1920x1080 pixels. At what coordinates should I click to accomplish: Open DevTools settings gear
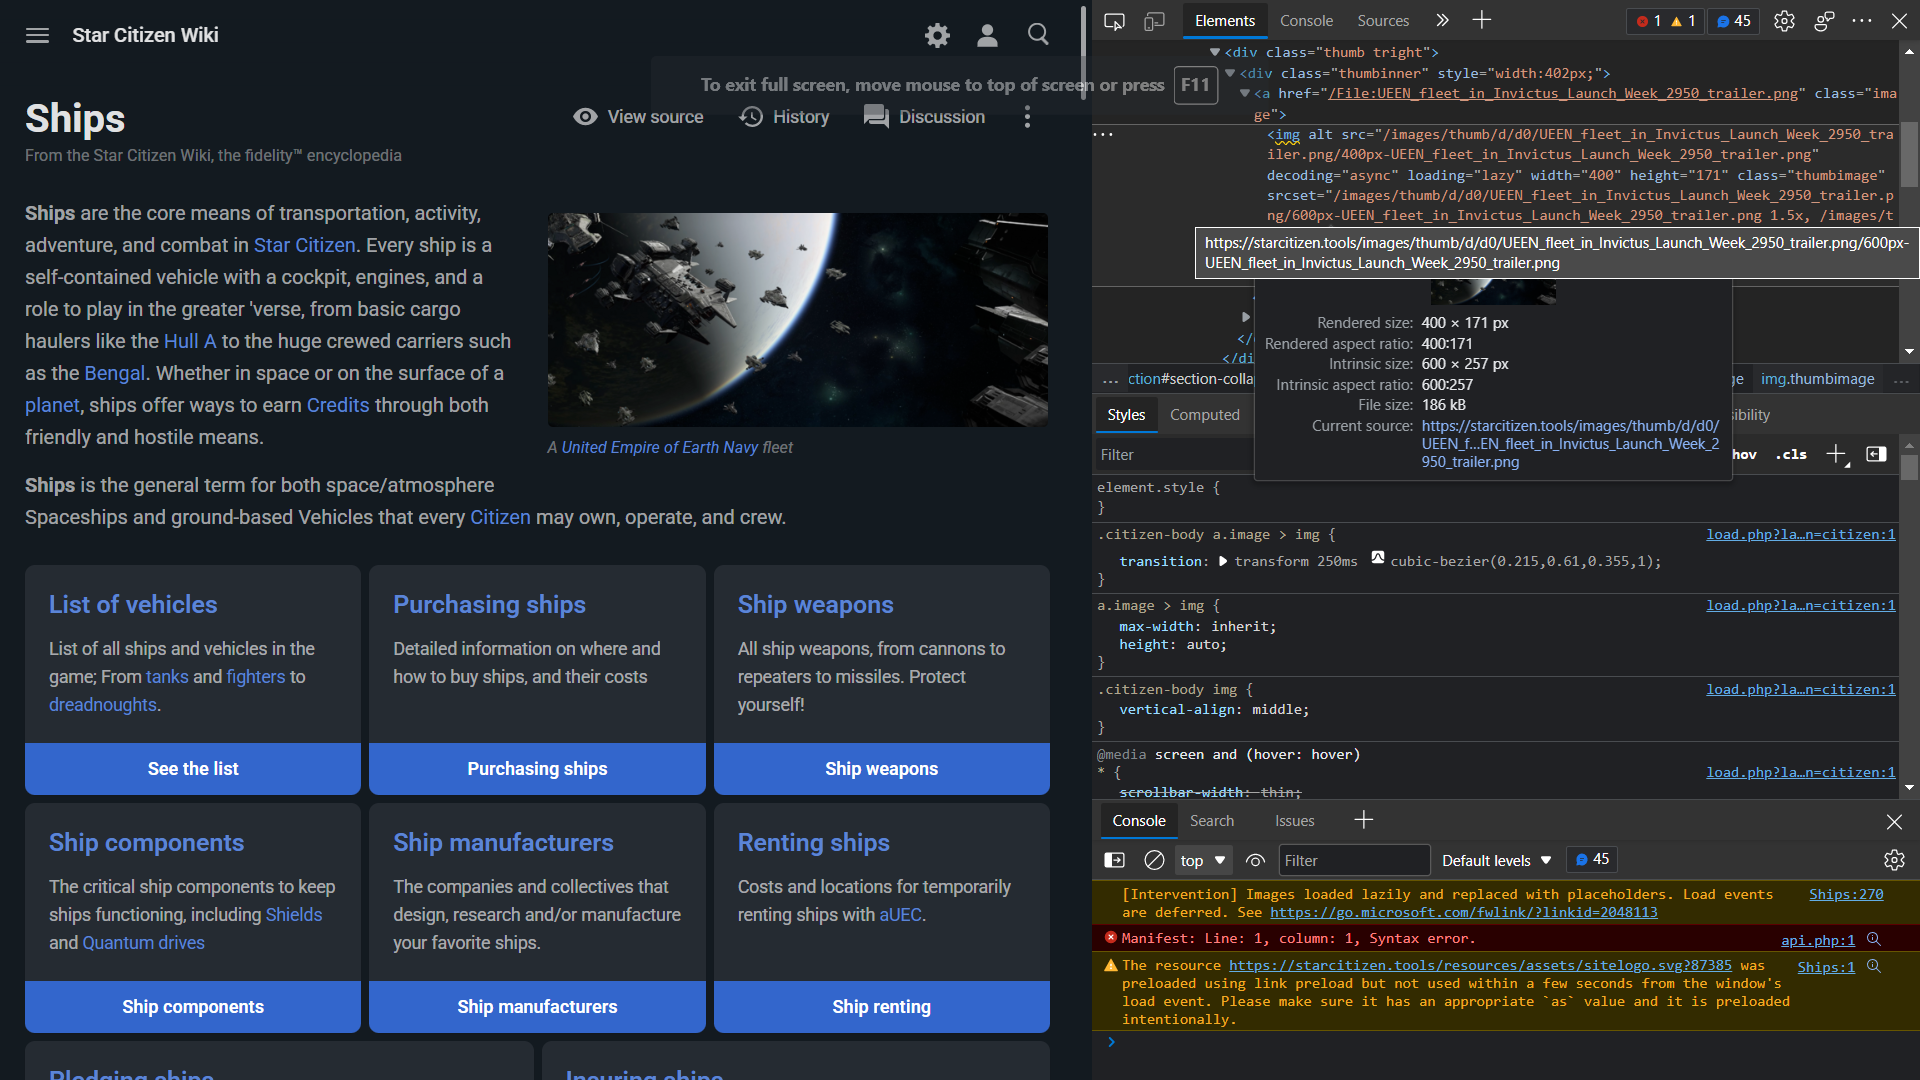tap(1784, 20)
